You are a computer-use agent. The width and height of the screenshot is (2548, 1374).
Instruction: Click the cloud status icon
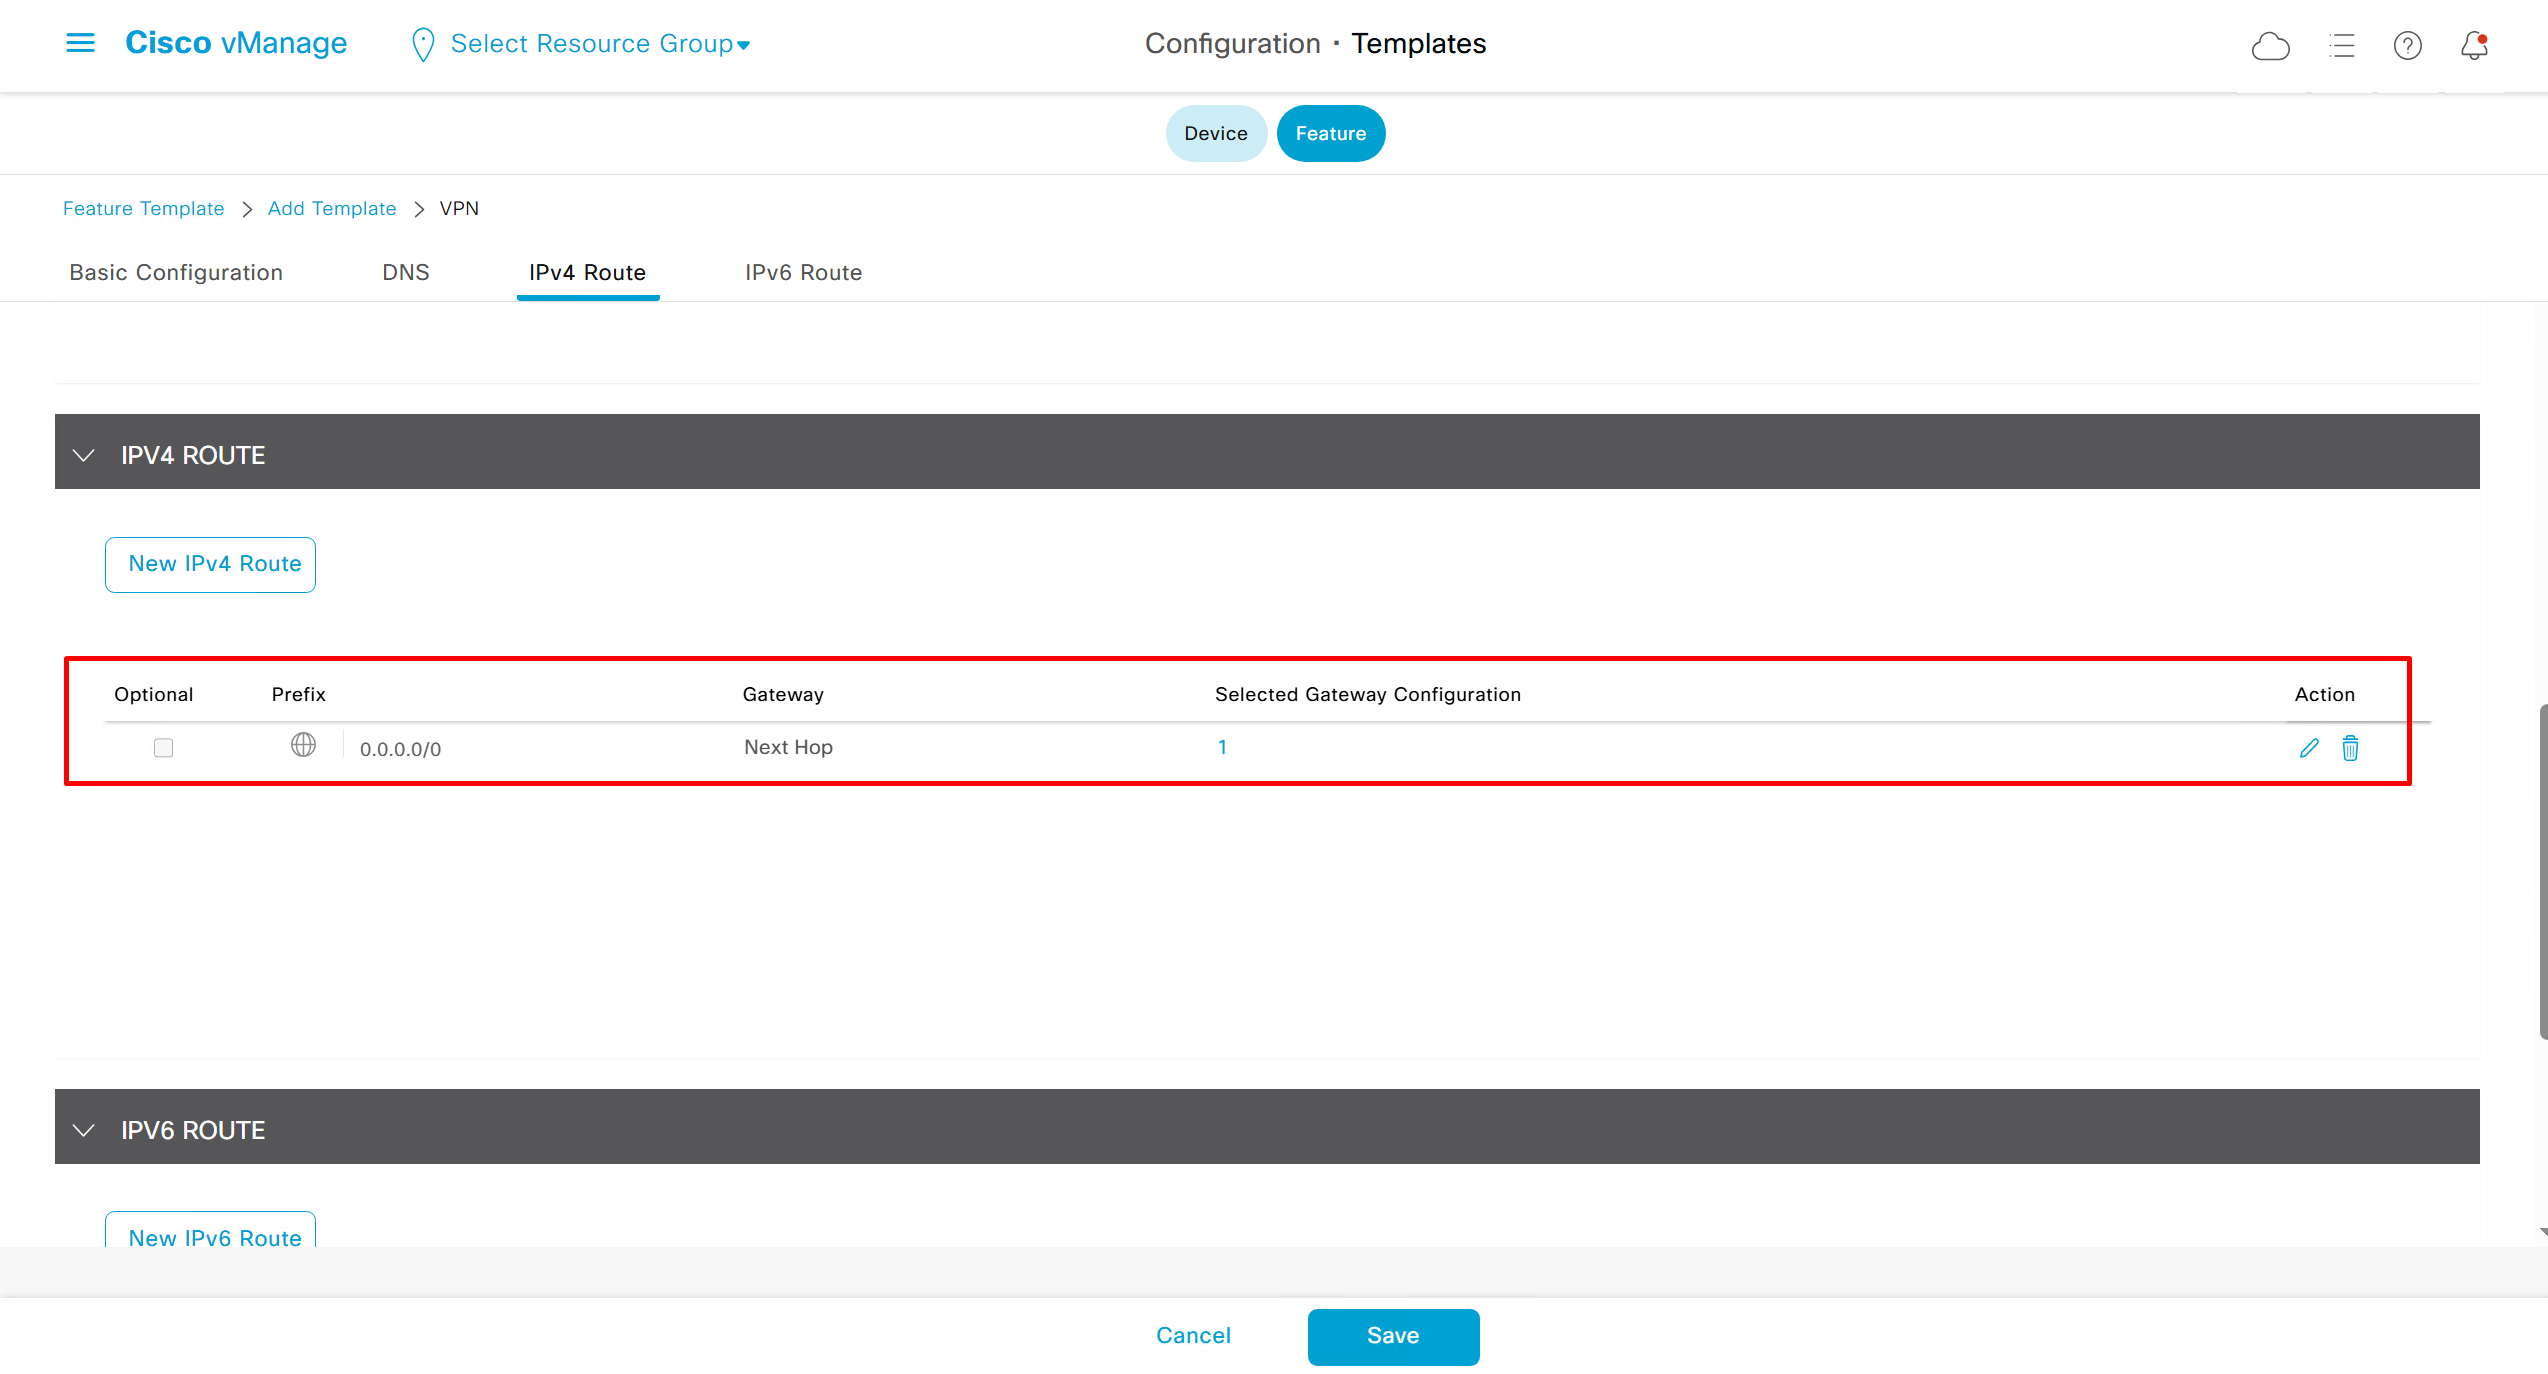point(2270,46)
